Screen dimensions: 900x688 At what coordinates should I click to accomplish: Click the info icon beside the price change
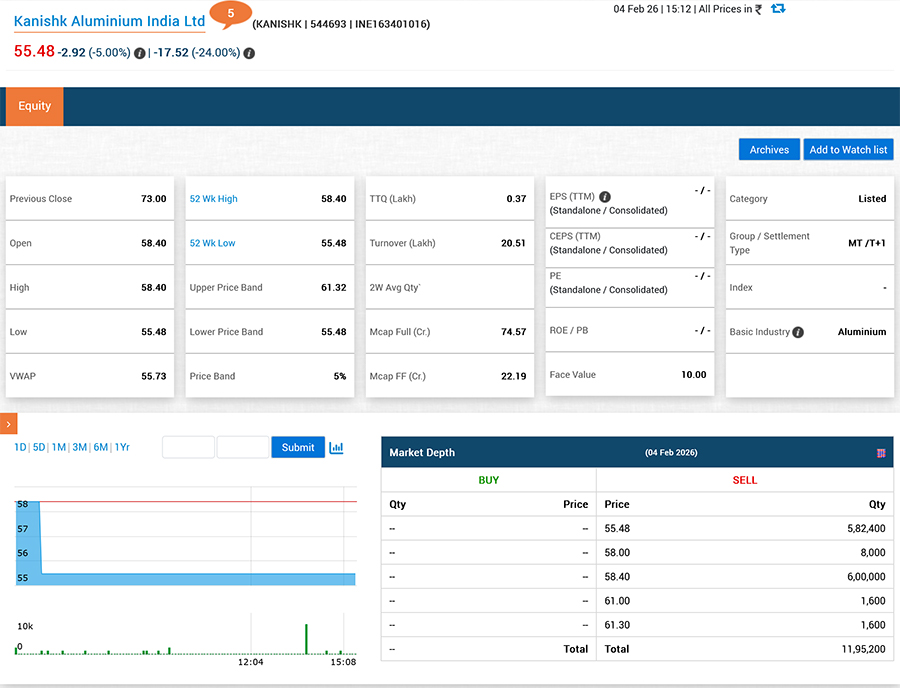138,53
